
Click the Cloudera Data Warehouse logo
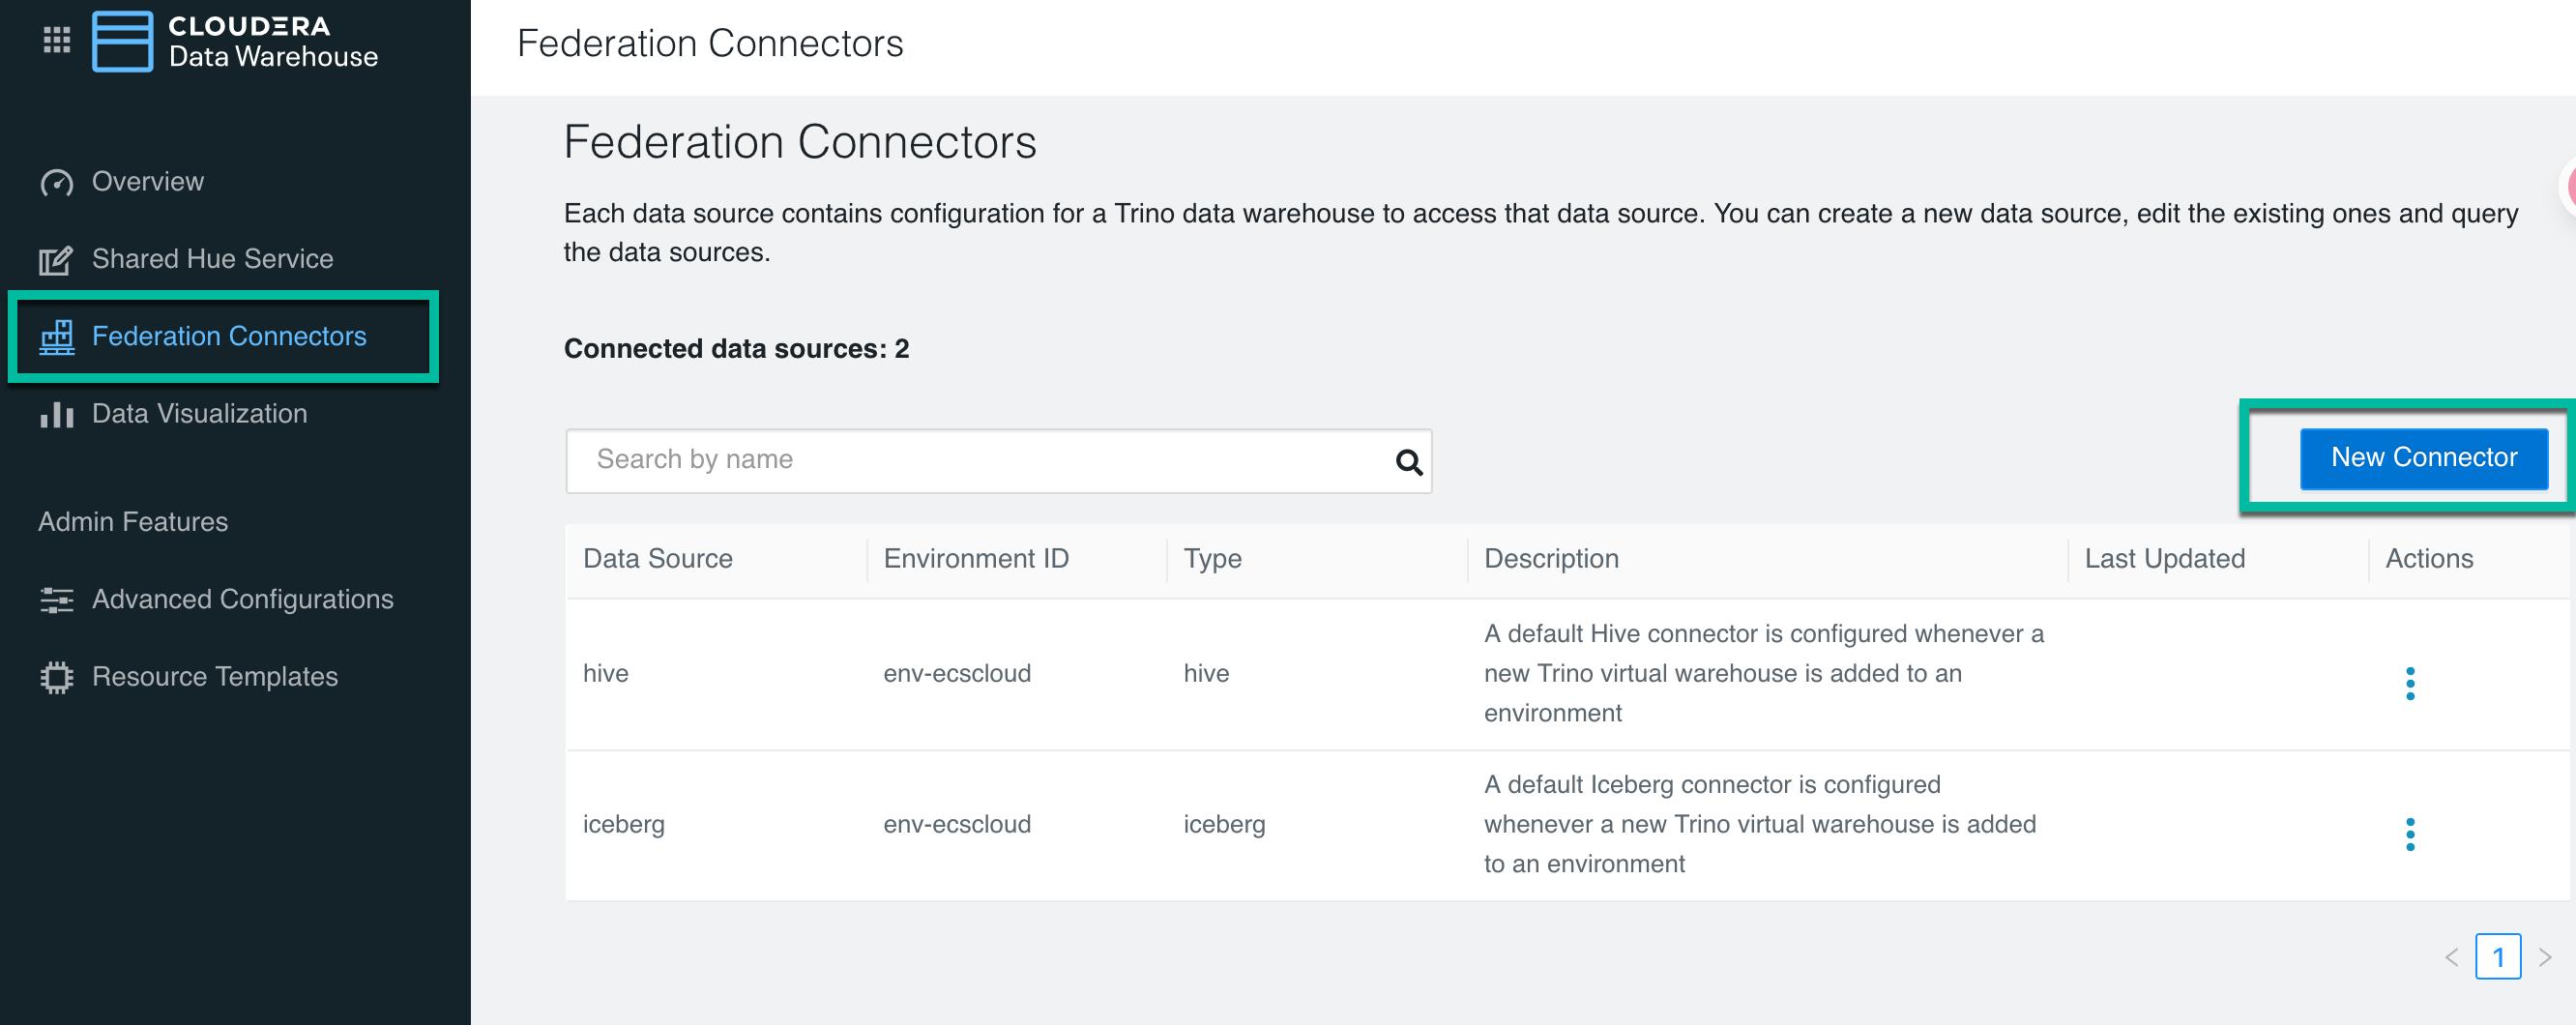click(123, 42)
